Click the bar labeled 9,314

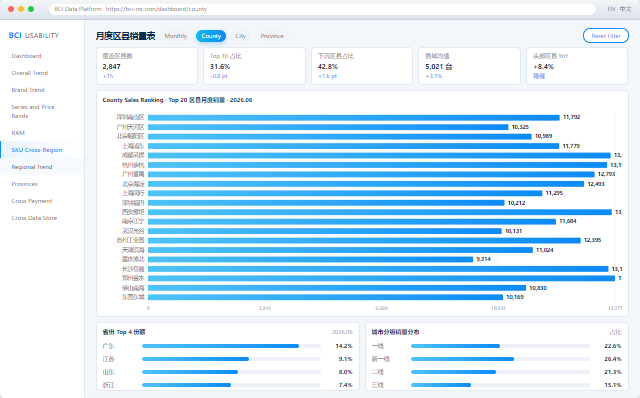click(310, 259)
